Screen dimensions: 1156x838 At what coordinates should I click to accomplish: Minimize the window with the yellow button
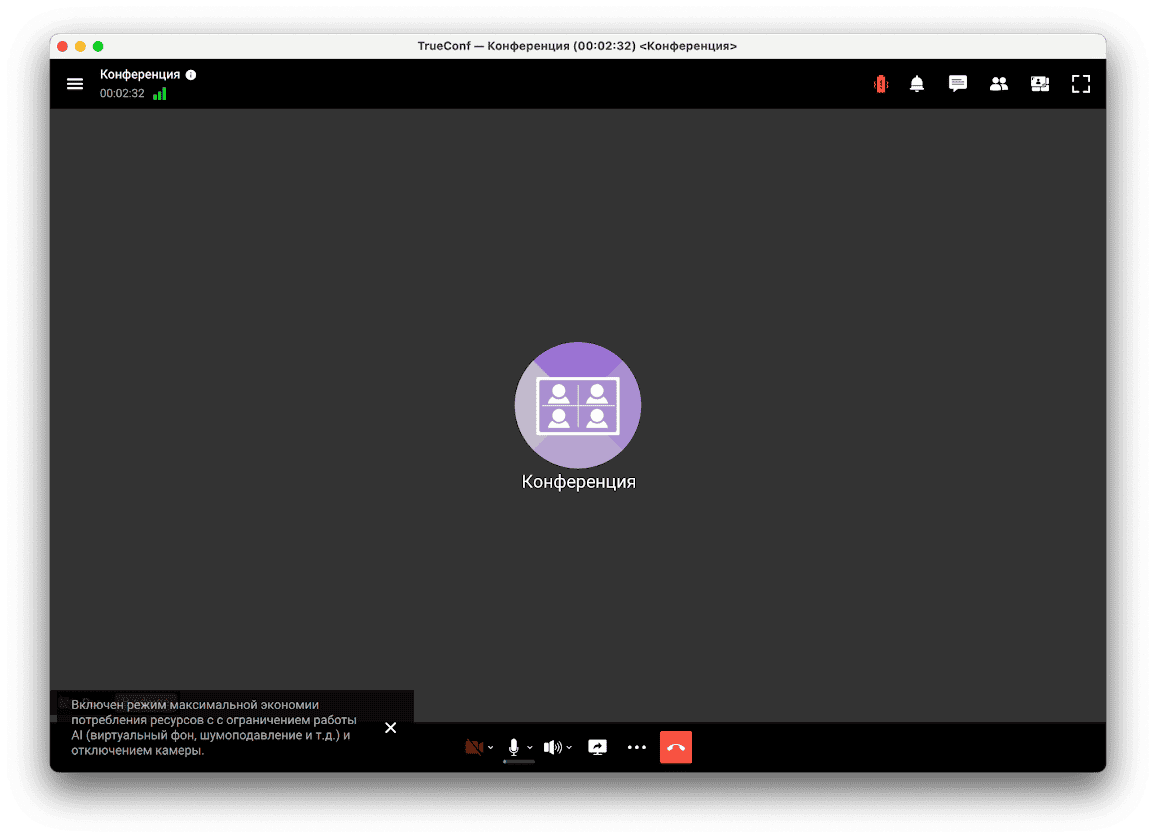80,46
